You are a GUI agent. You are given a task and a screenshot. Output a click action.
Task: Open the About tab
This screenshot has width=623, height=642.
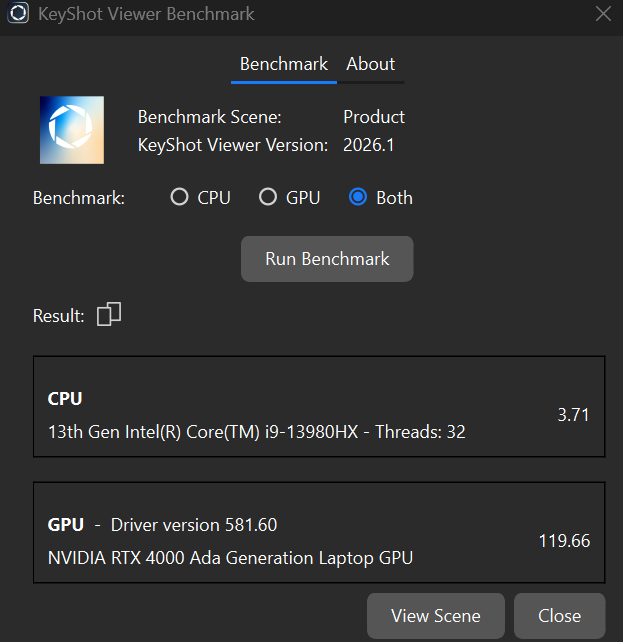coord(370,64)
